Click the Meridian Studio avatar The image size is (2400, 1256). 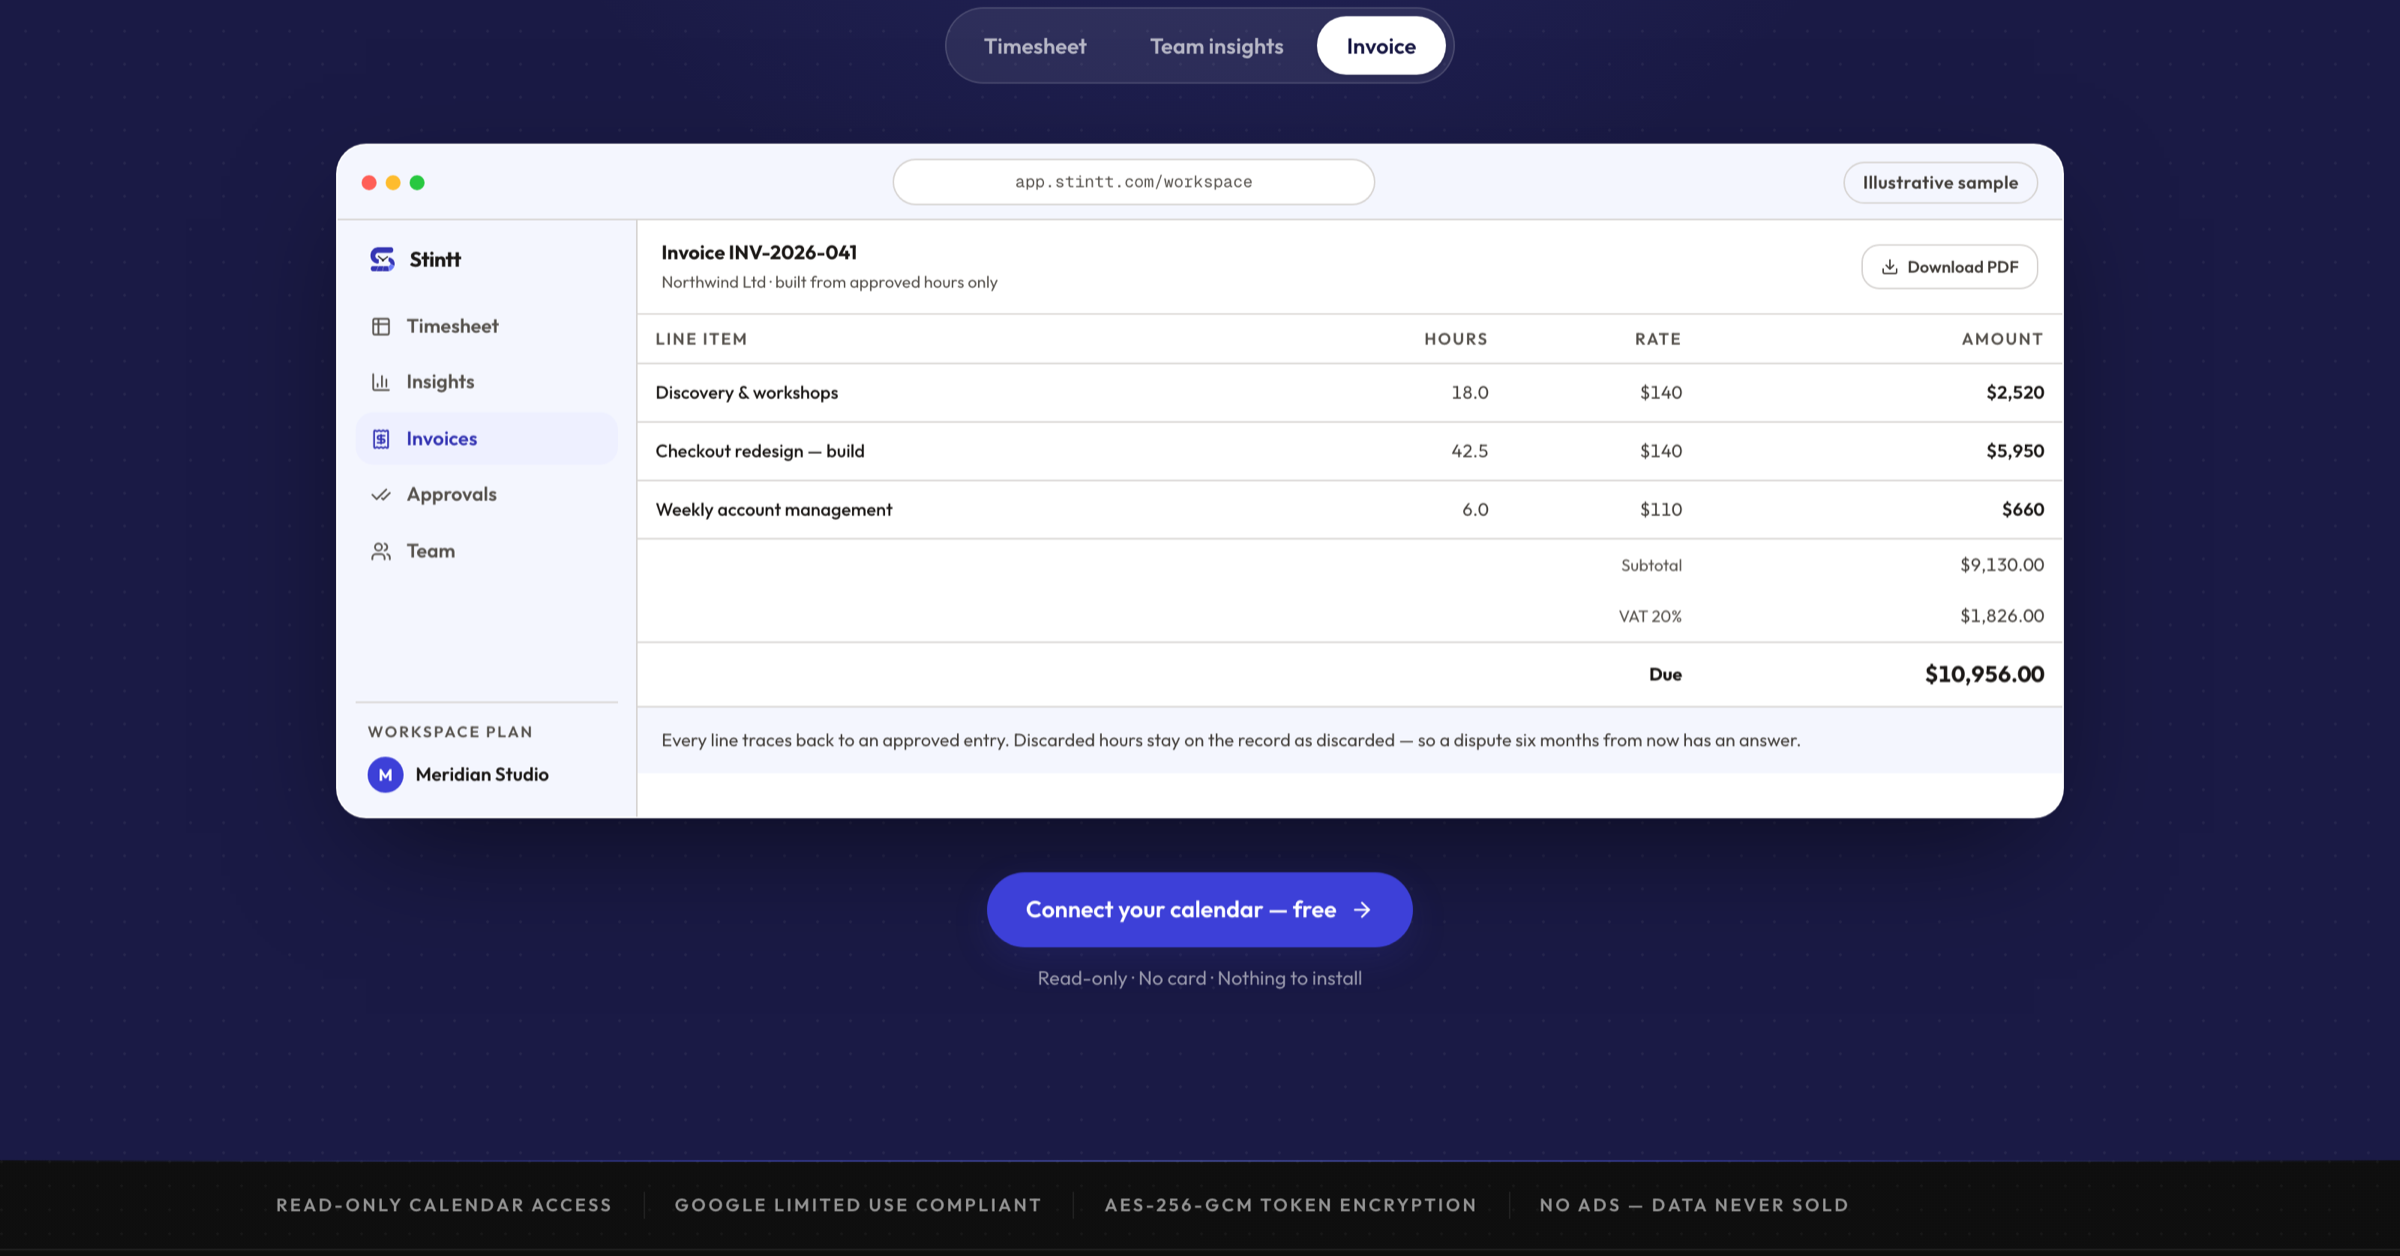coord(385,774)
